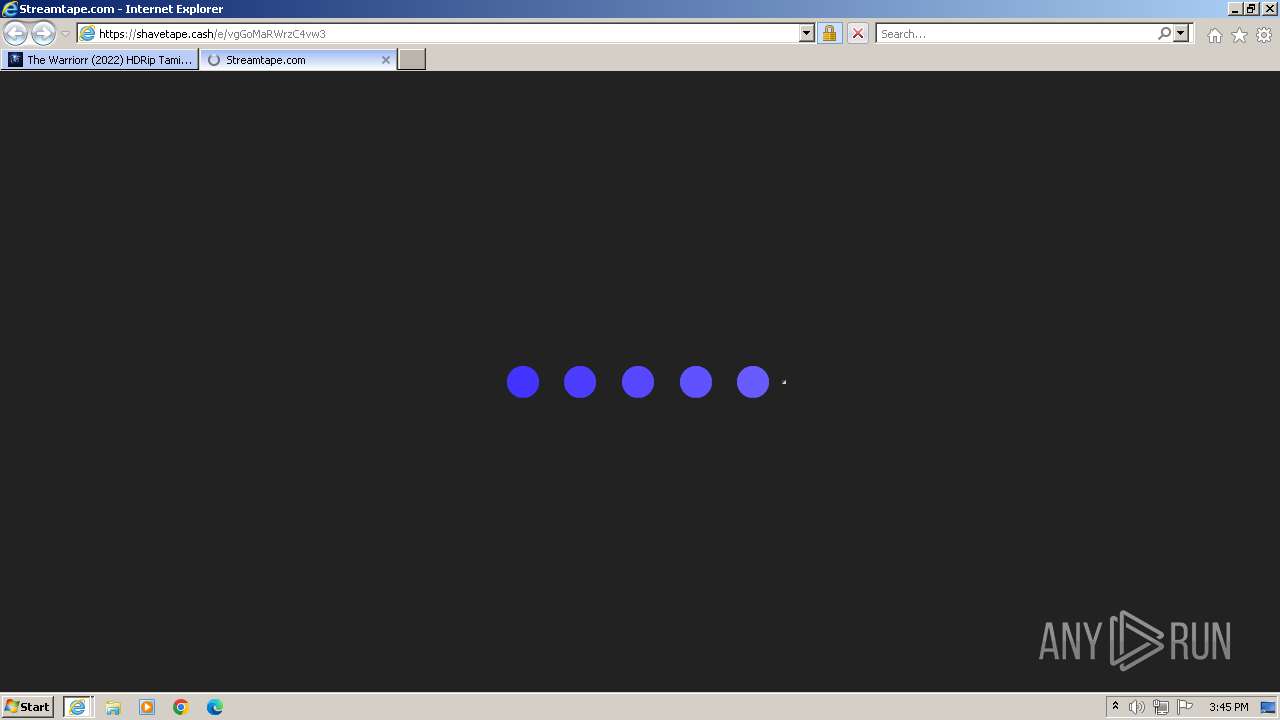Restore down the Internet Explorer window
The image size is (1280, 720).
coord(1251,9)
